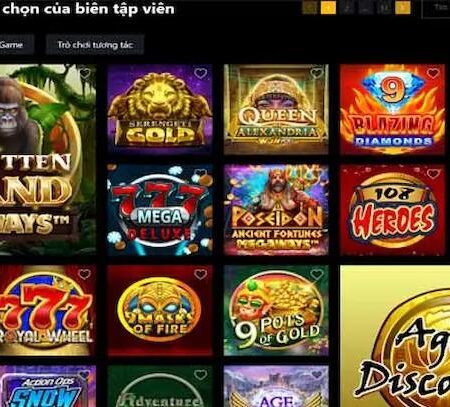
Task: Mark Blazing Diamonds as favorite with heart
Action: (x=433, y=73)
